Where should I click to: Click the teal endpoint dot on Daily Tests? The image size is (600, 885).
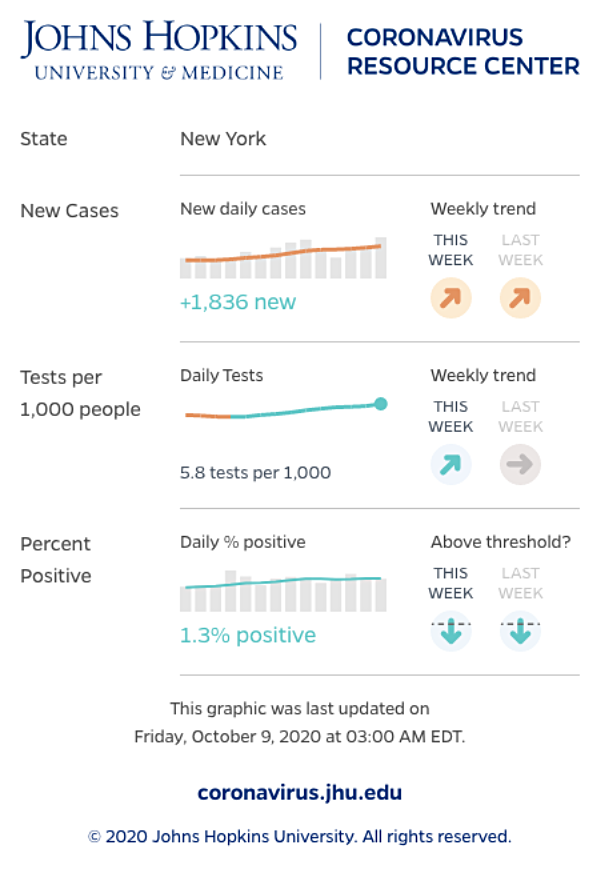[x=381, y=404]
